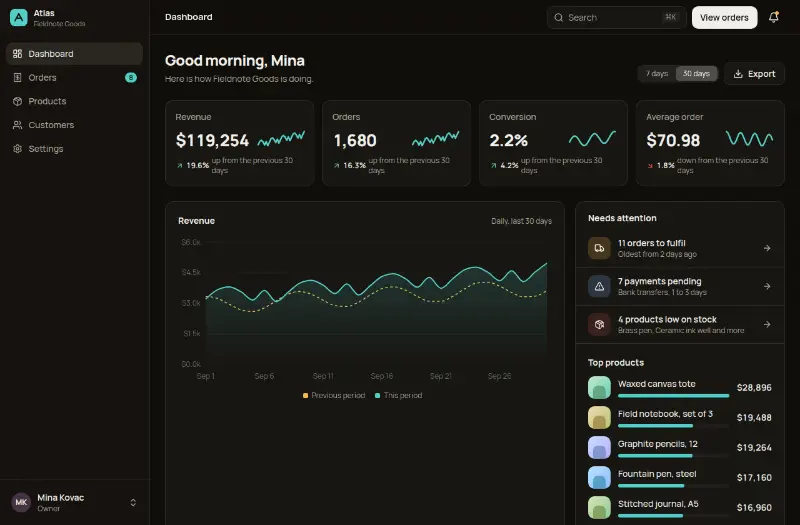Image resolution: width=800 pixels, height=525 pixels.
Task: Click Daily, last 30 days label
Action: pyautogui.click(x=521, y=221)
